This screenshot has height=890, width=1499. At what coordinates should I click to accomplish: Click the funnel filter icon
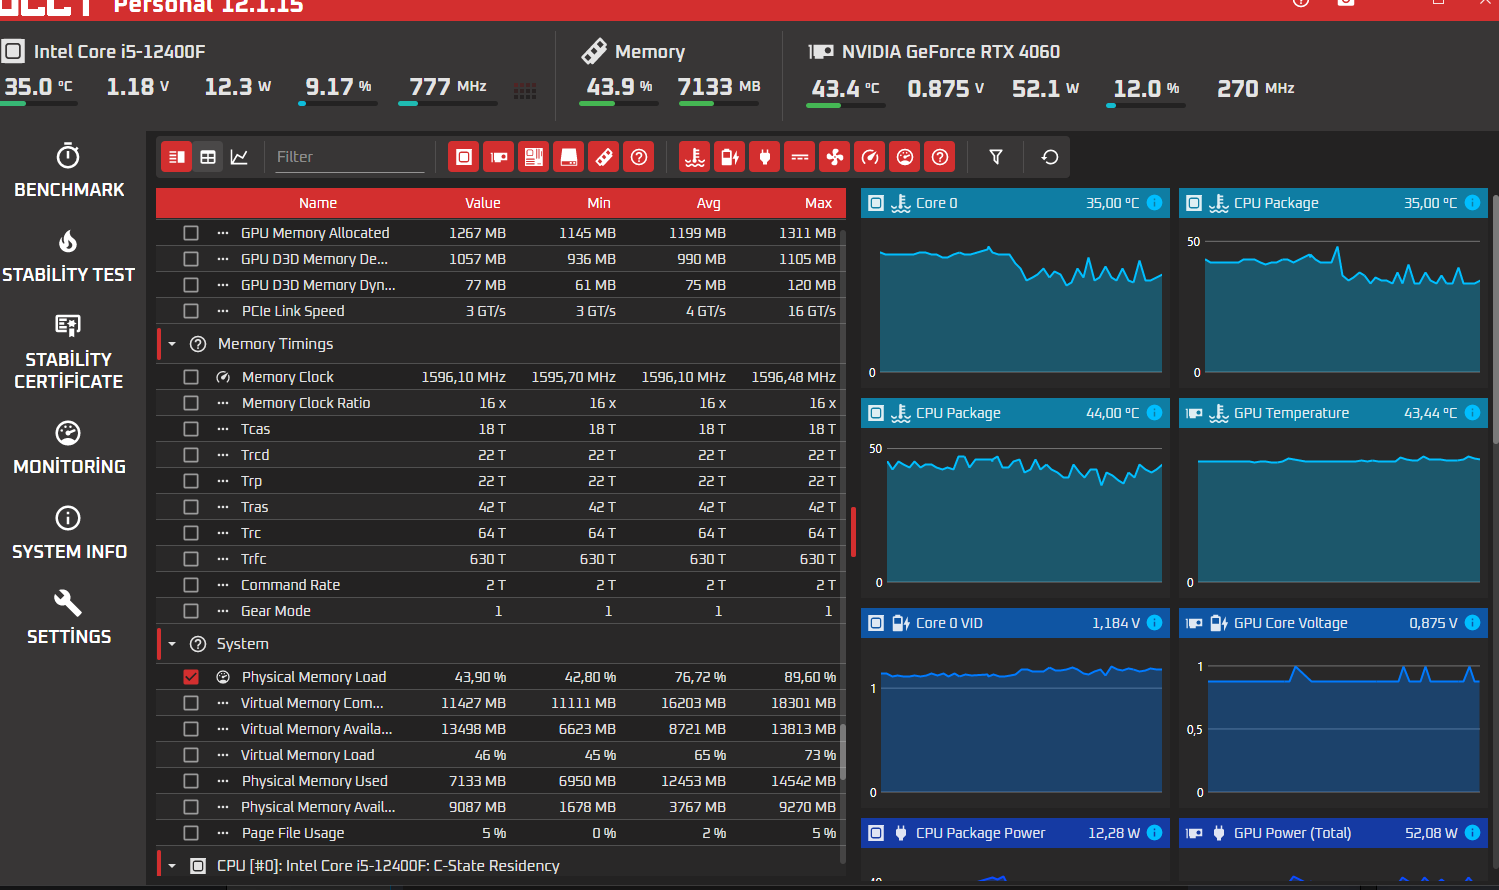point(996,157)
